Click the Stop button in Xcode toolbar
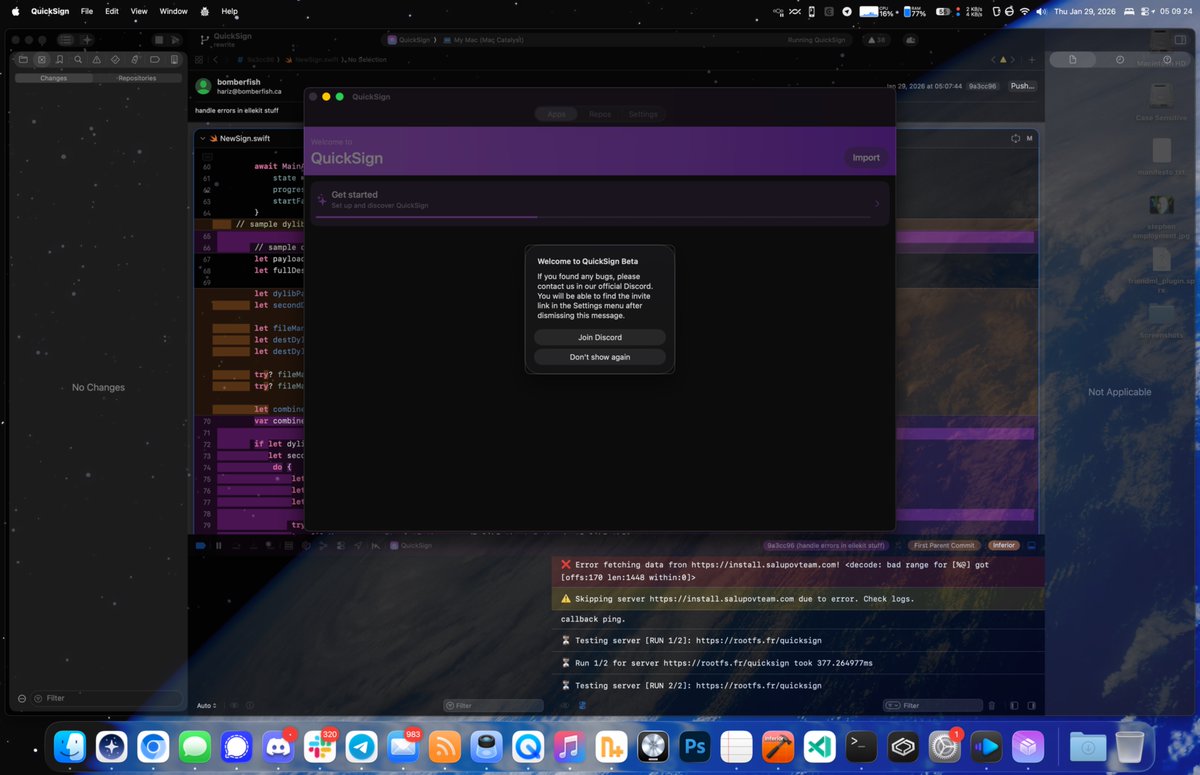Screen dimensions: 1200x775 tap(158, 39)
